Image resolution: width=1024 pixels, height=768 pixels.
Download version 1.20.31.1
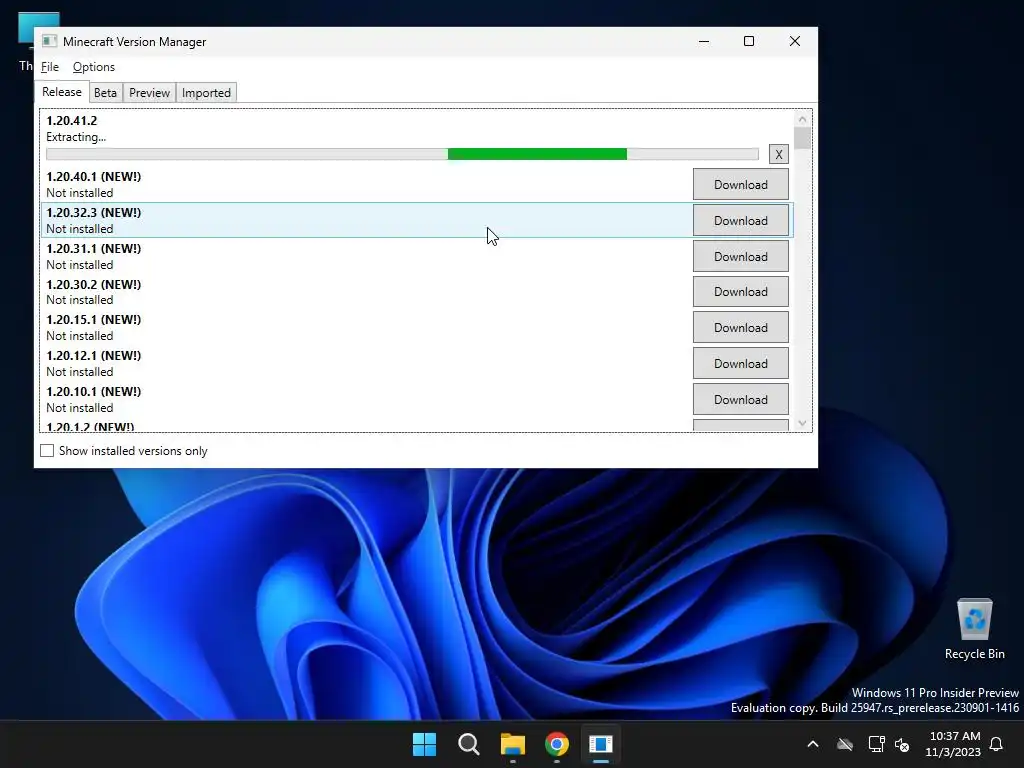click(x=741, y=257)
